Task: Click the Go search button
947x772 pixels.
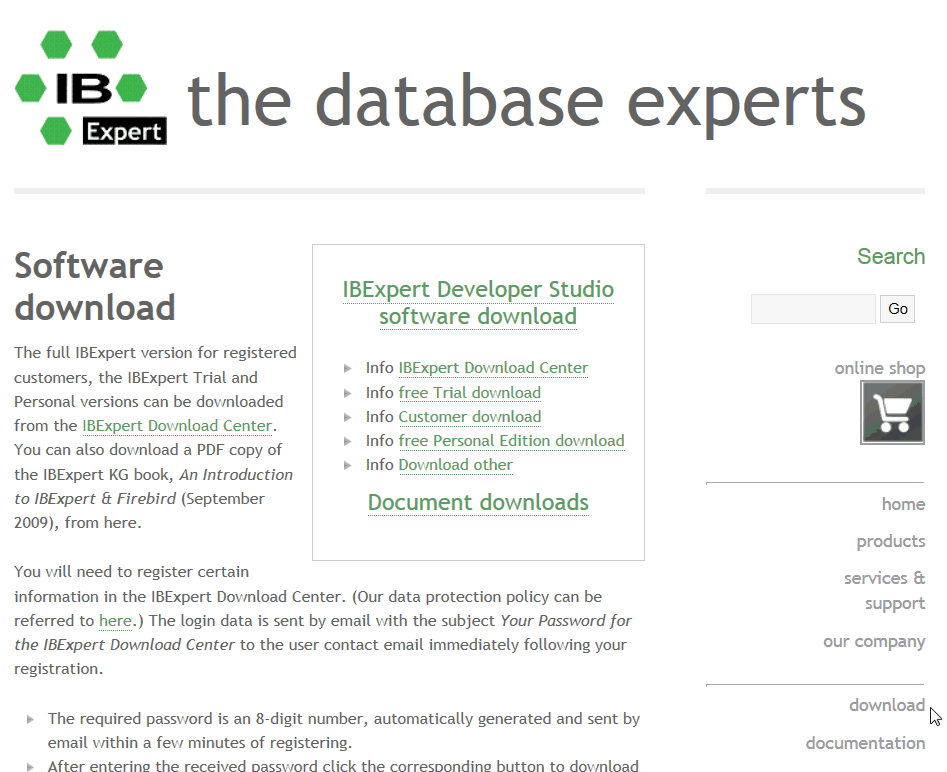Action: (x=897, y=309)
